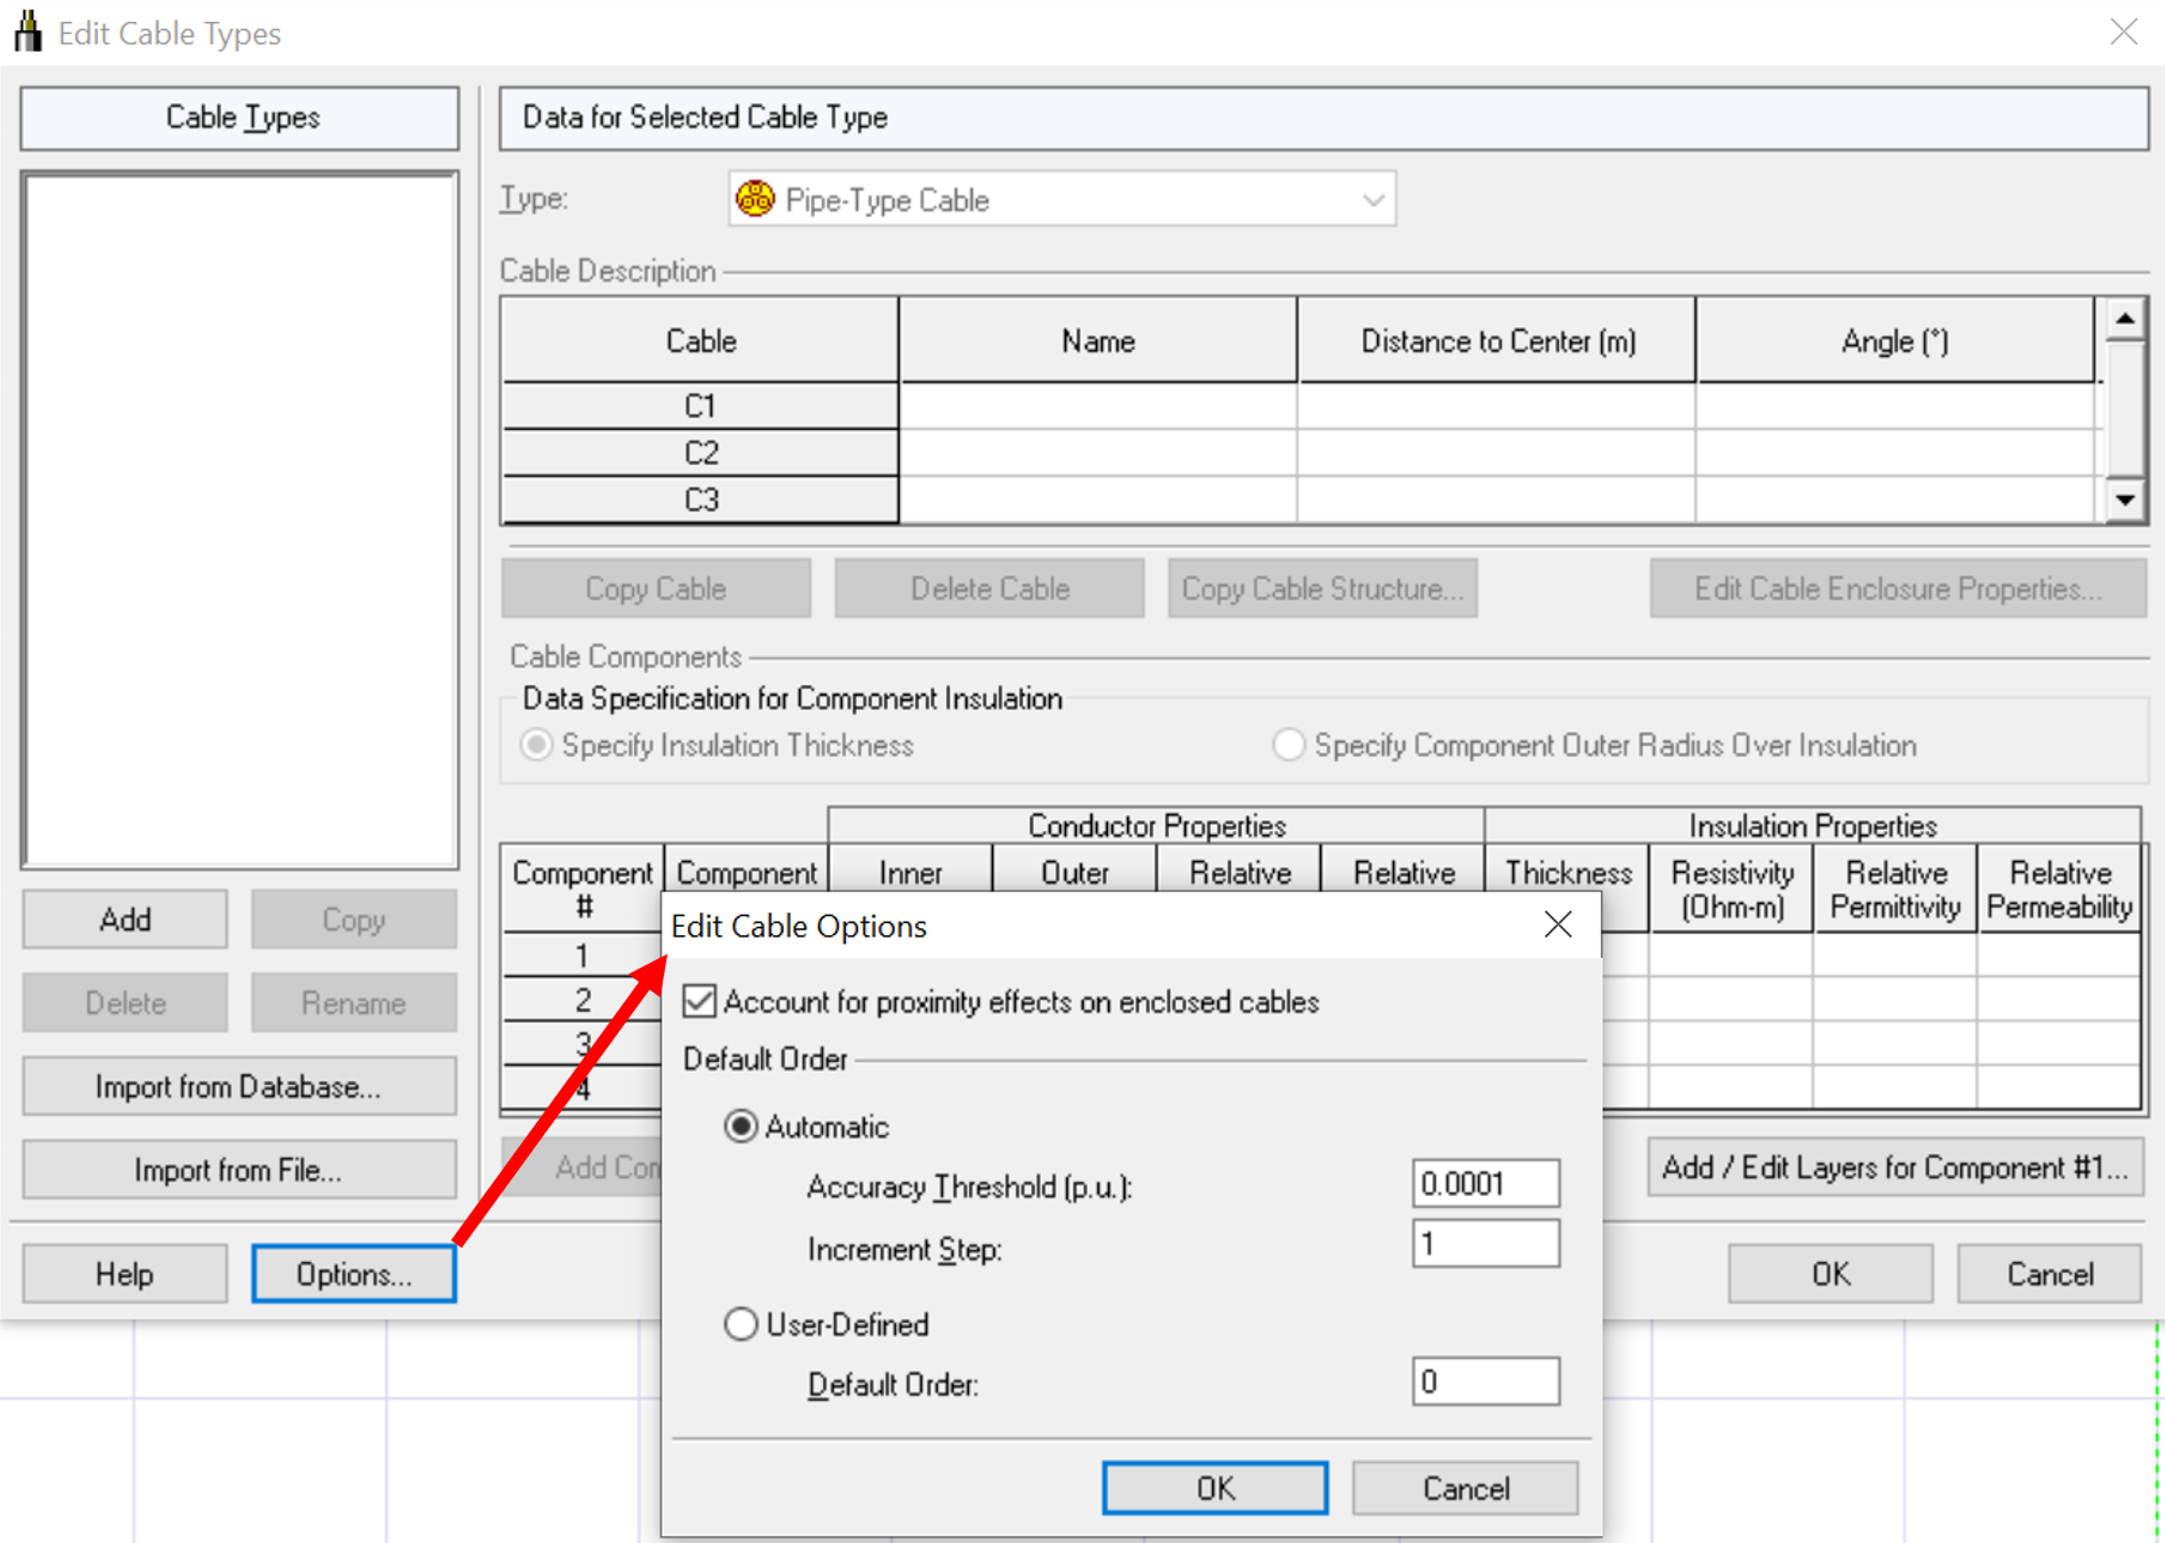Click Copy Cable Structure... button
The height and width of the screenshot is (1543, 2165).
[1323, 588]
